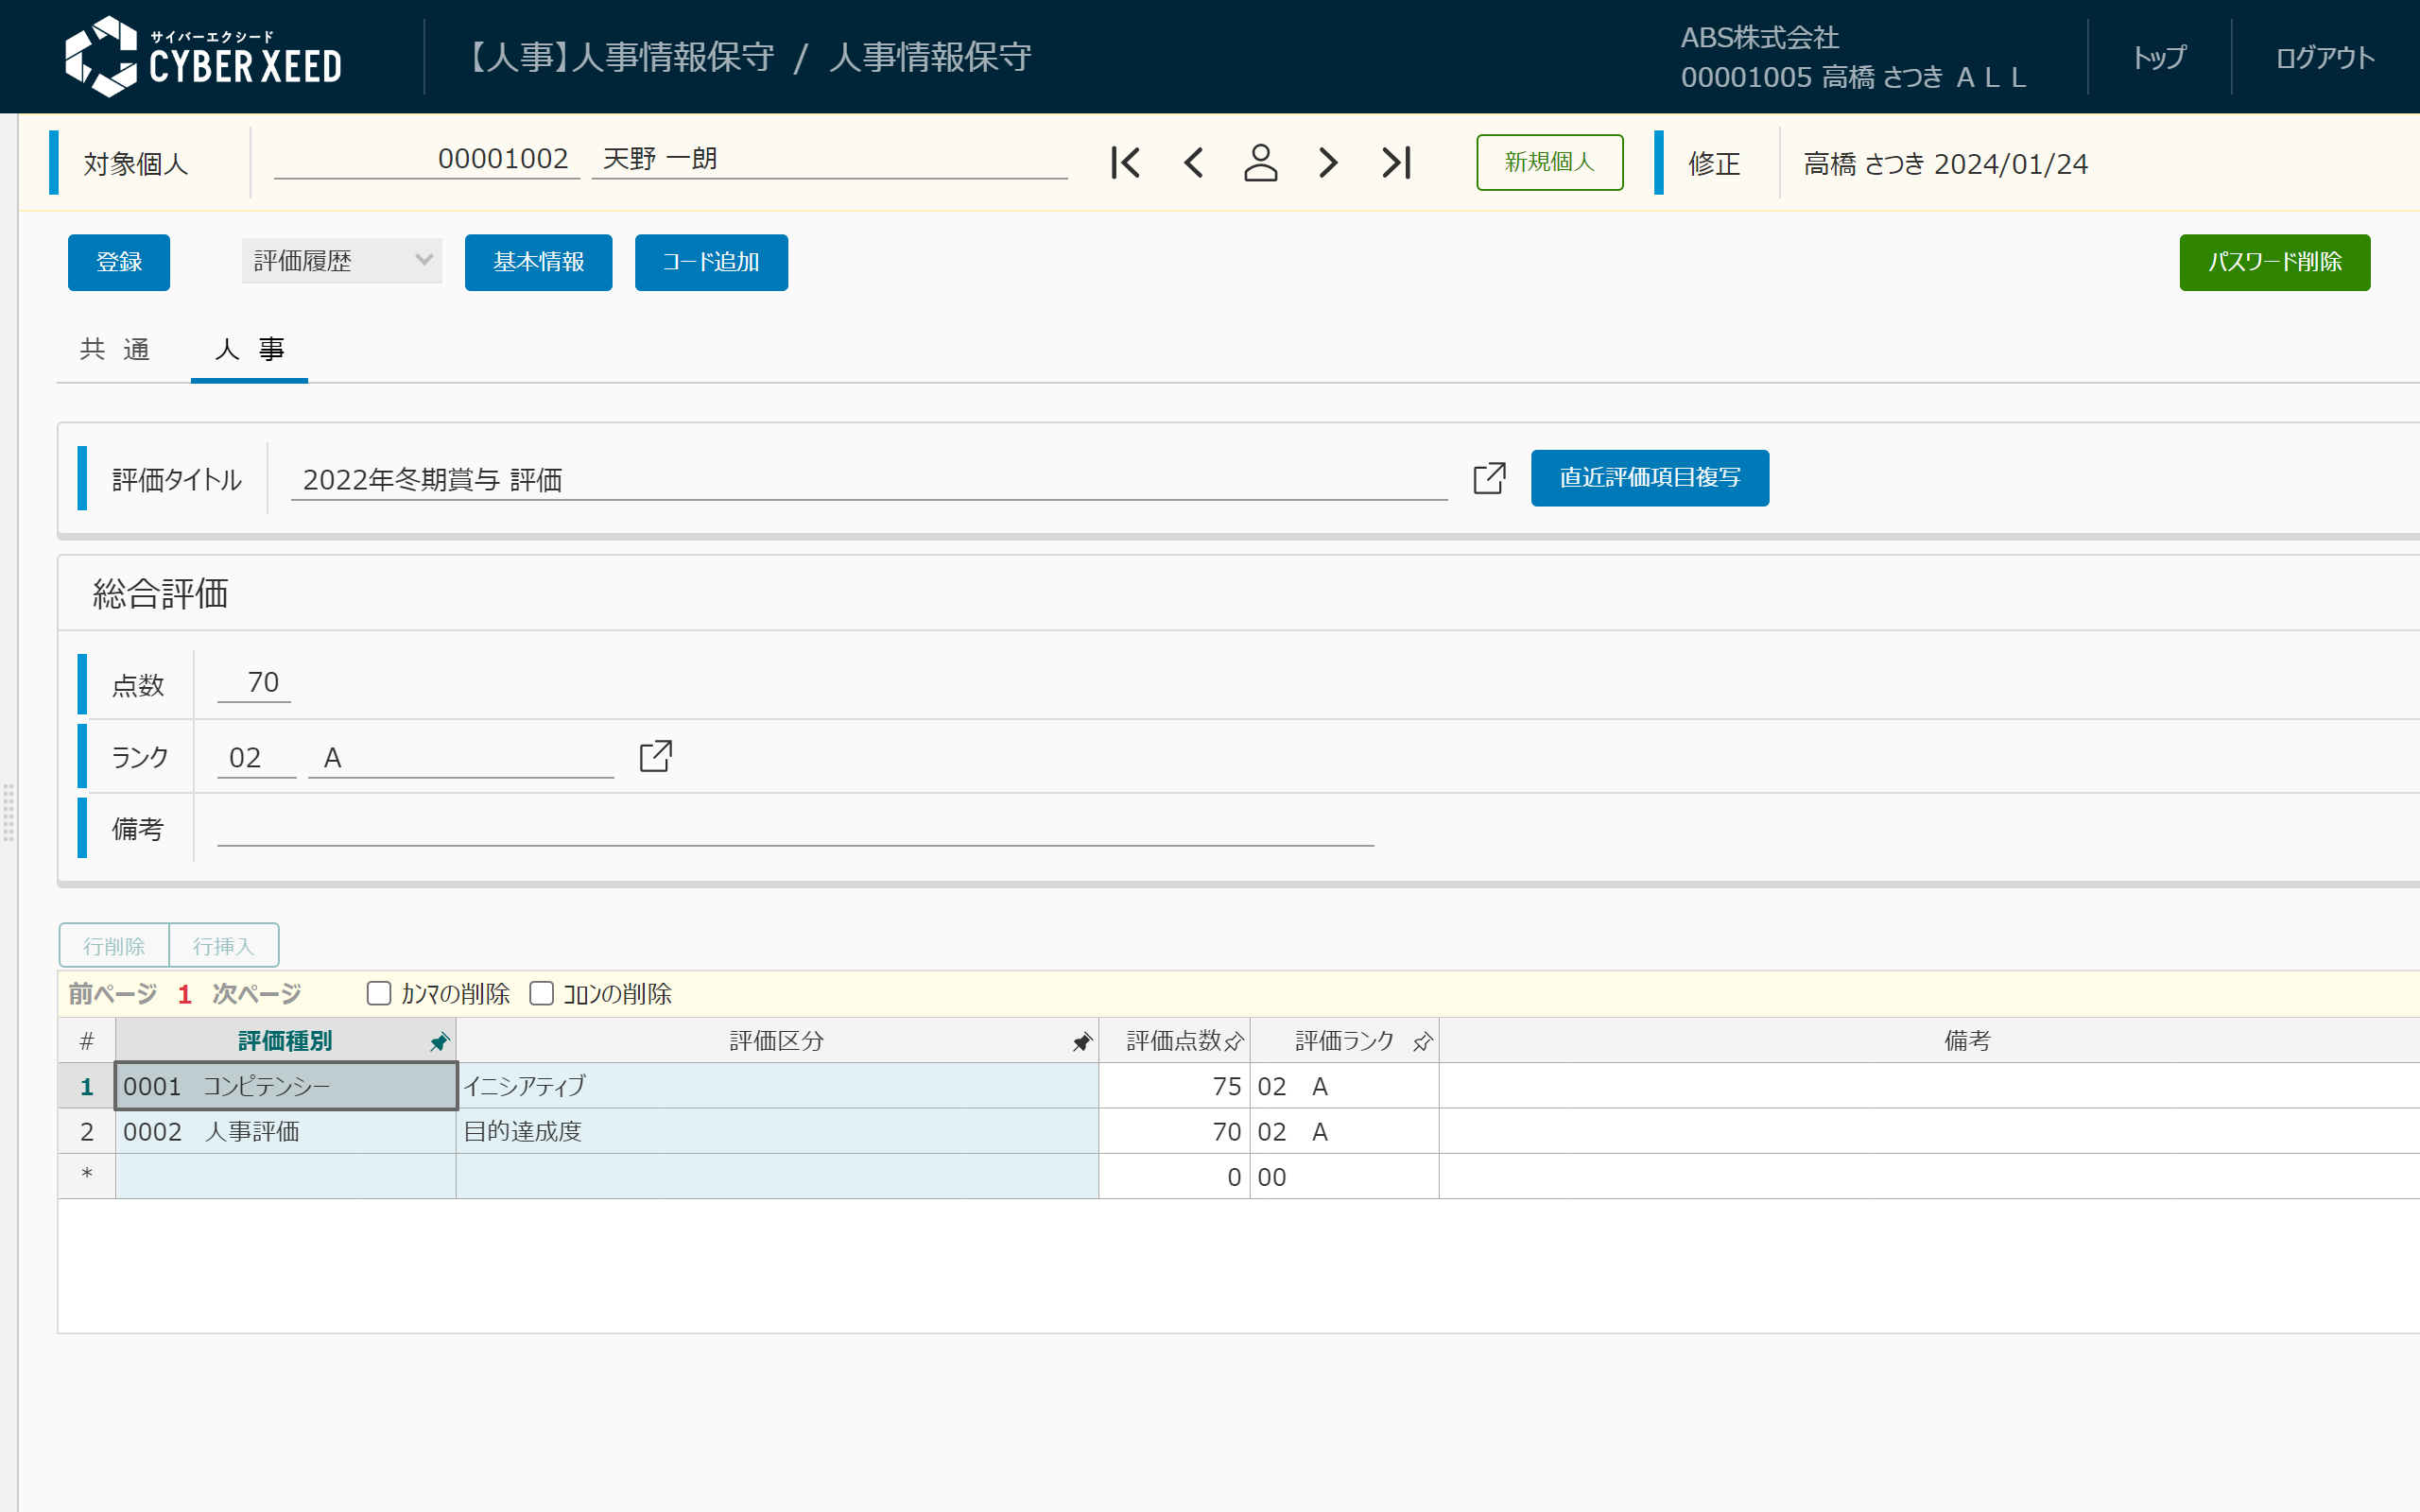Screen dimensions: 2420x1512
Task: Select 評価ランク cell in 目的達成度 row
Action: pyautogui.click(x=1344, y=1131)
